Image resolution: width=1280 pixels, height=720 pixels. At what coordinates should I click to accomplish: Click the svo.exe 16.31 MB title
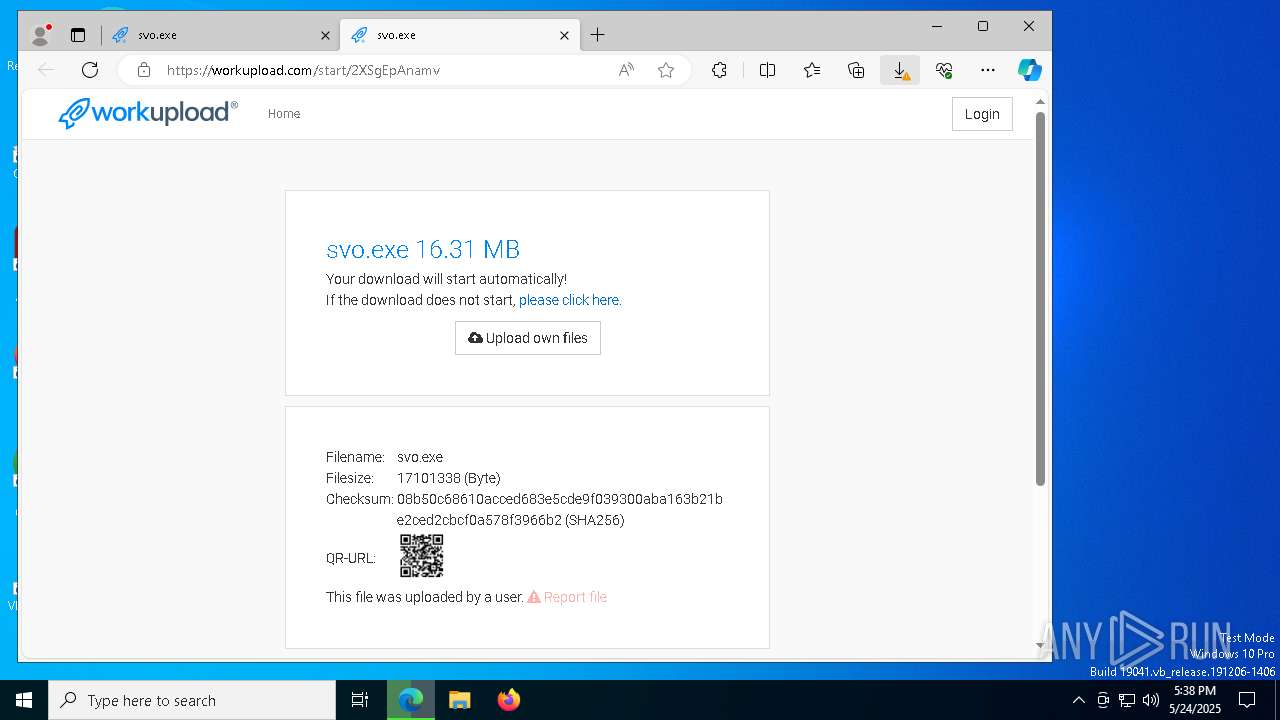(423, 249)
